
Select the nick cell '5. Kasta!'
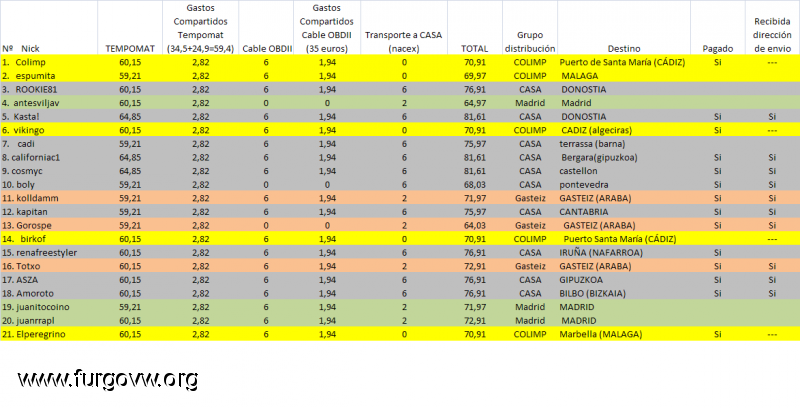point(21,116)
